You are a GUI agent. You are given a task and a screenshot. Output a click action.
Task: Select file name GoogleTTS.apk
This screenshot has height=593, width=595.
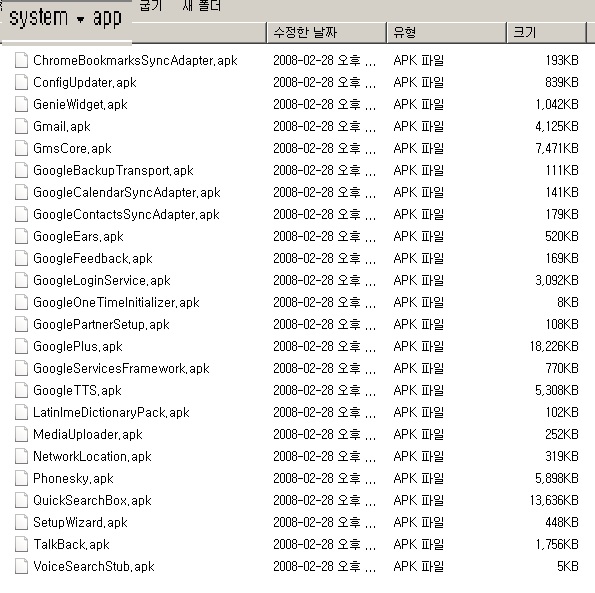[77, 390]
